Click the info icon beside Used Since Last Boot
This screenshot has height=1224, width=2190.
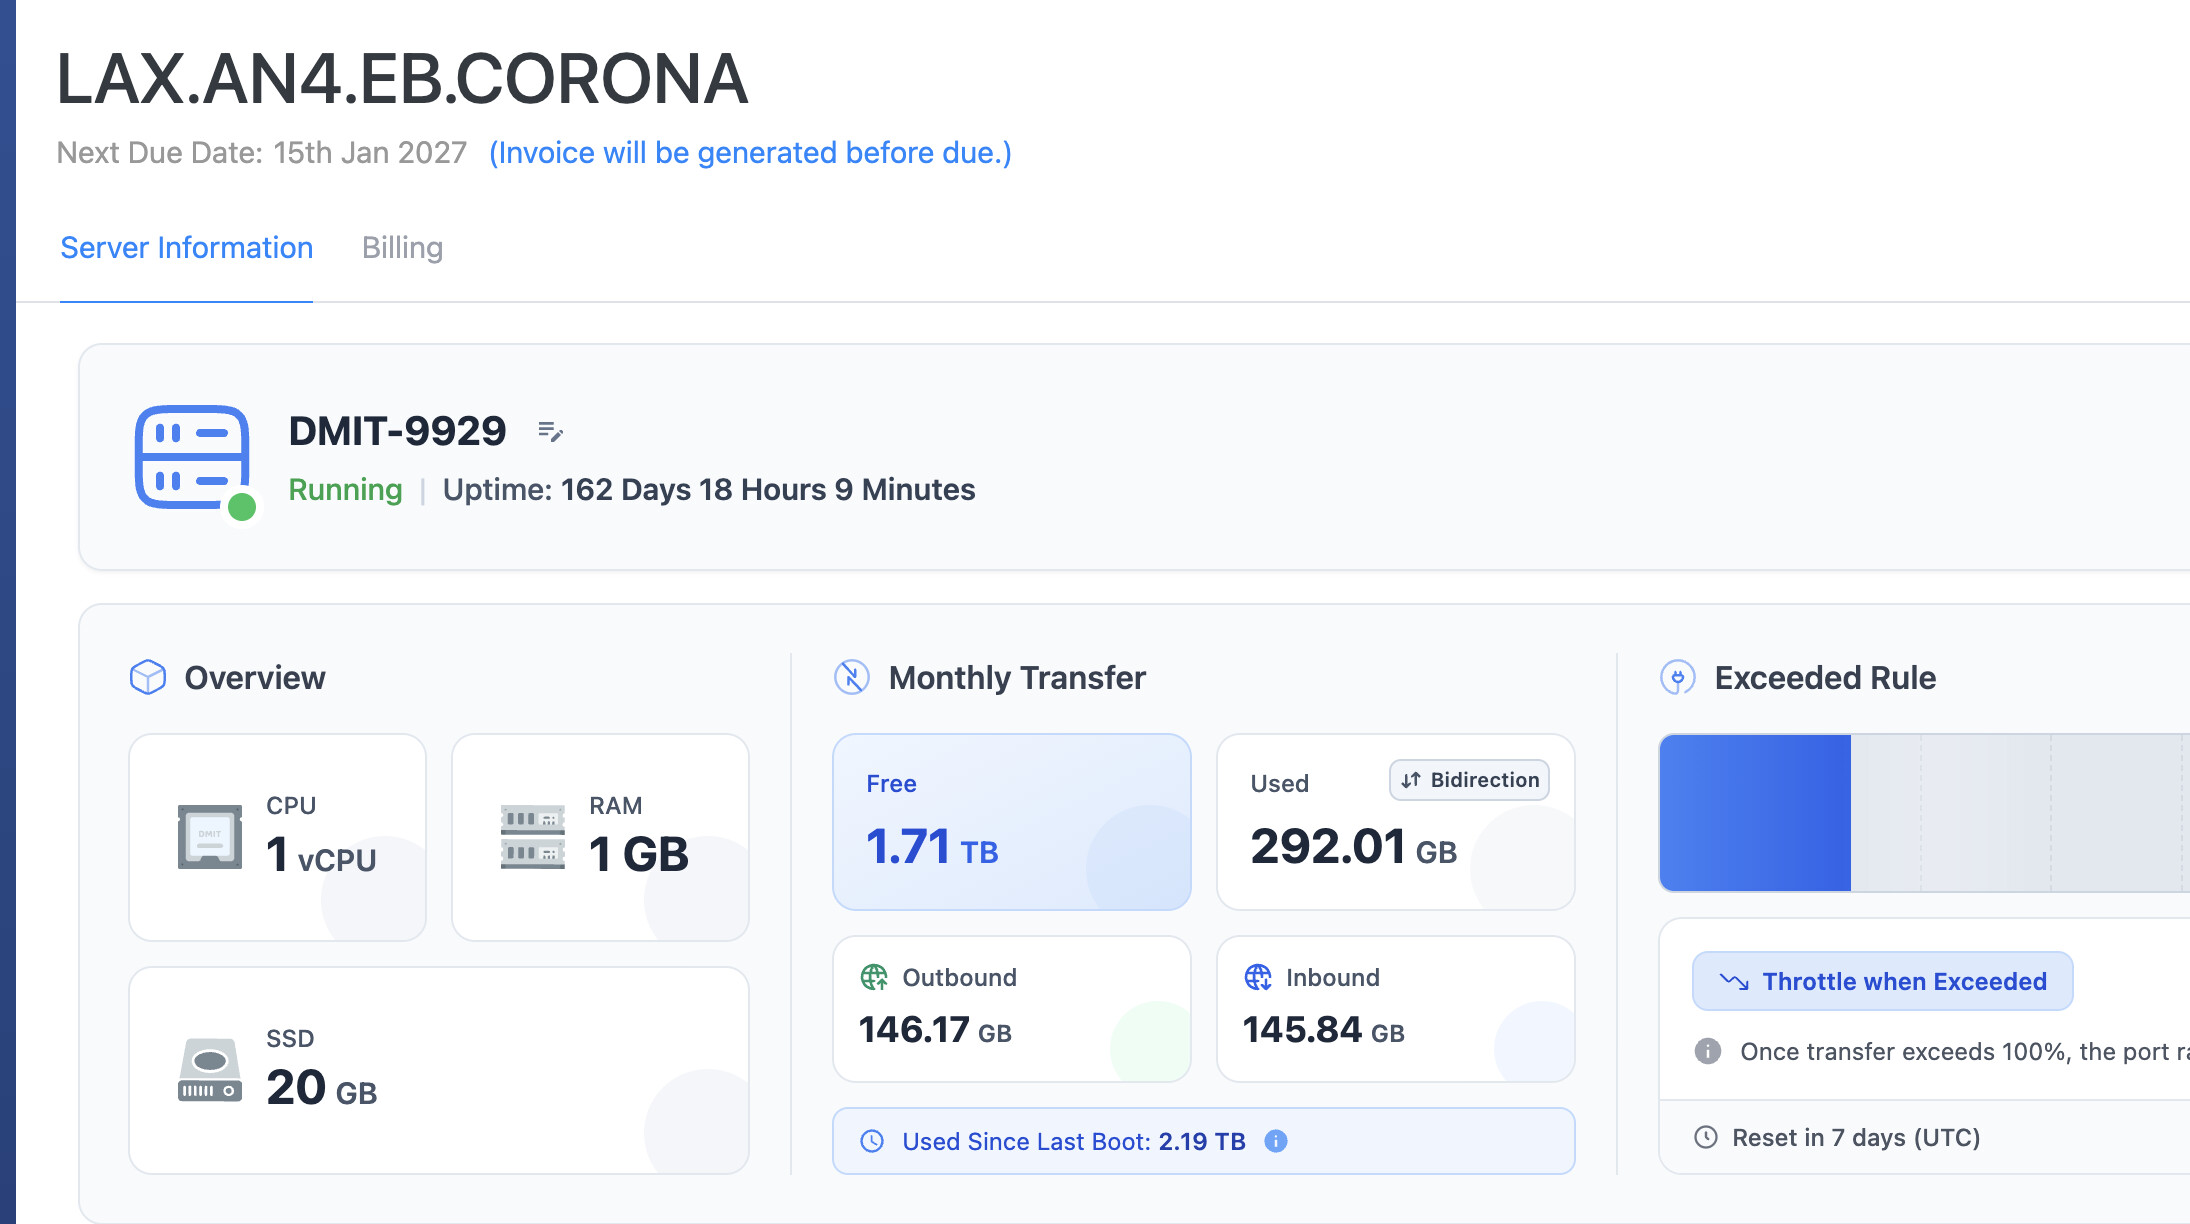(x=1276, y=1141)
